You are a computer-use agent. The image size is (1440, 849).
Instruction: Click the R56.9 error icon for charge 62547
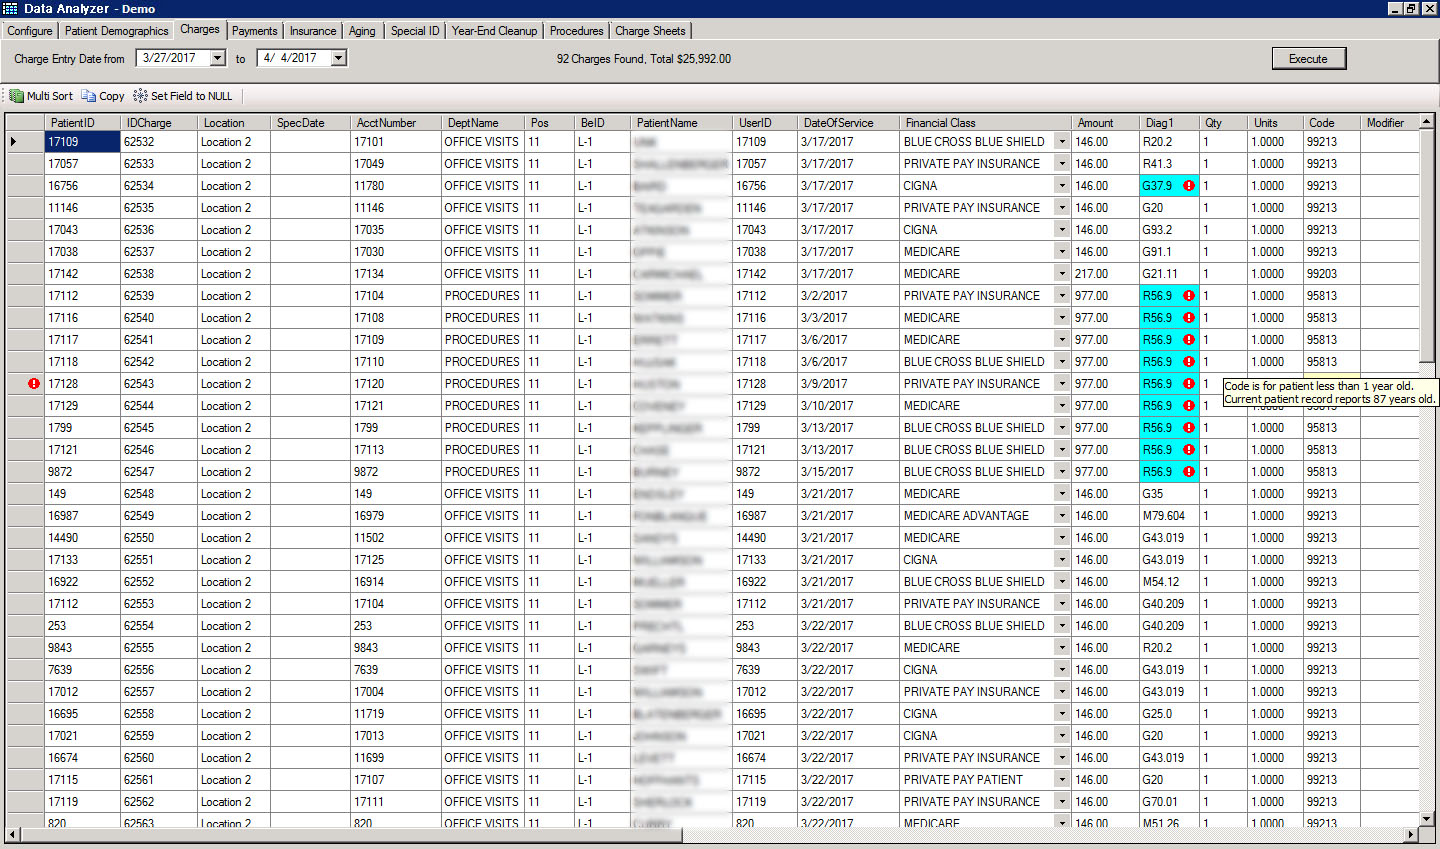tap(1189, 472)
